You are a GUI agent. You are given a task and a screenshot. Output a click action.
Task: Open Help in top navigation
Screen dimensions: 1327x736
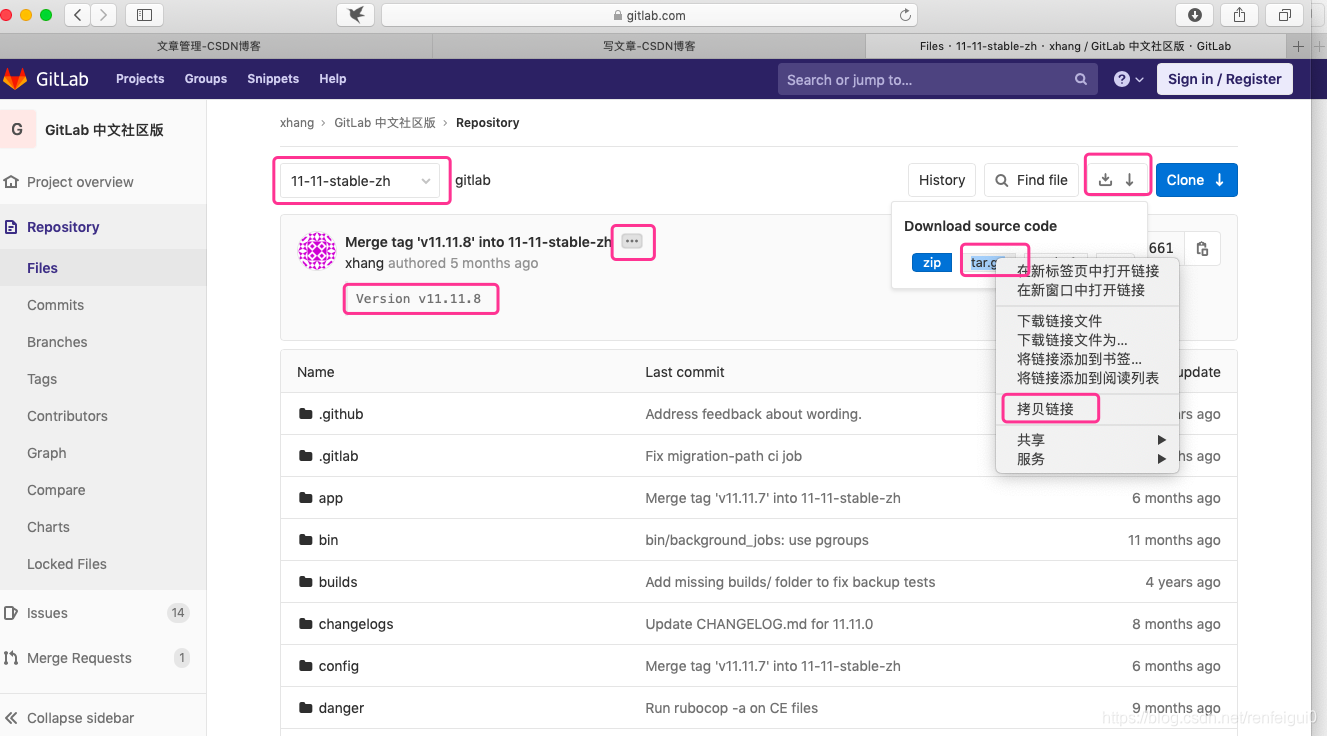point(333,79)
